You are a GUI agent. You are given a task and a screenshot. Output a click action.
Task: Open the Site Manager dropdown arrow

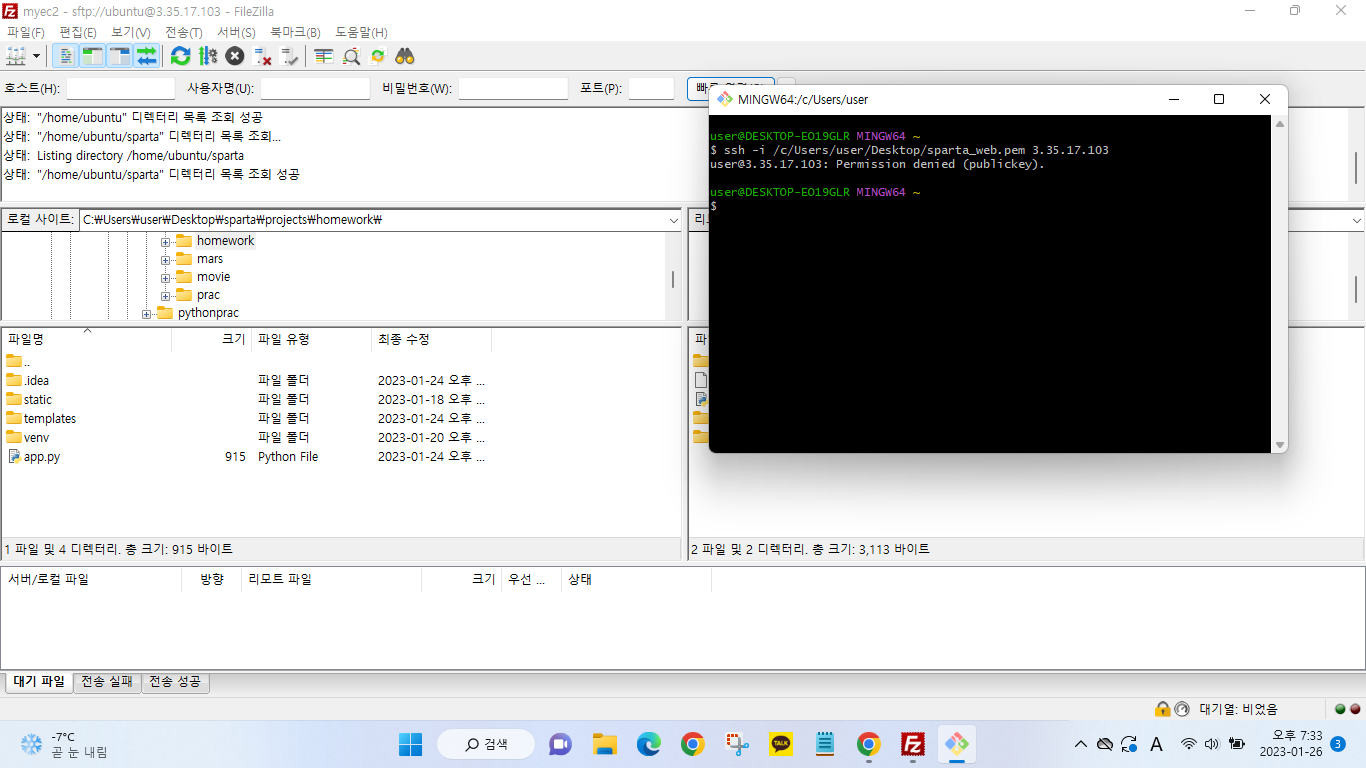(x=37, y=56)
